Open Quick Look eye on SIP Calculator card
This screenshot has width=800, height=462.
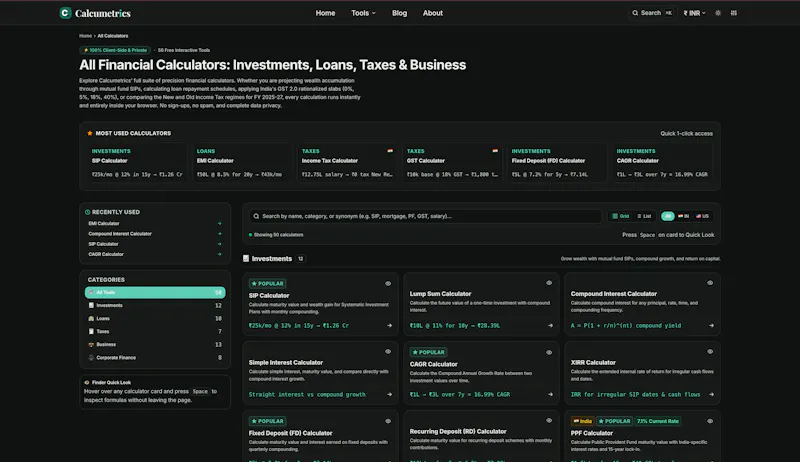click(388, 284)
